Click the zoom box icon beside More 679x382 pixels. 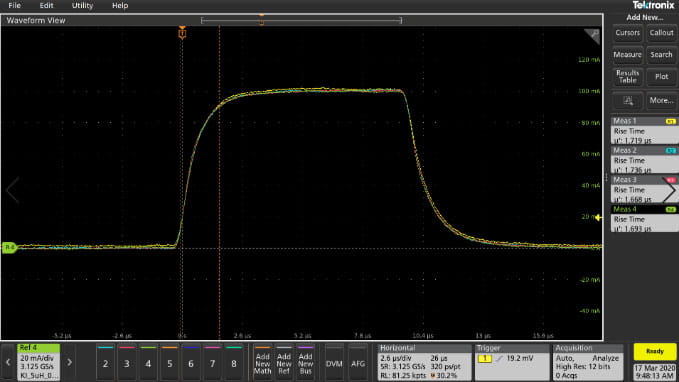[627, 100]
